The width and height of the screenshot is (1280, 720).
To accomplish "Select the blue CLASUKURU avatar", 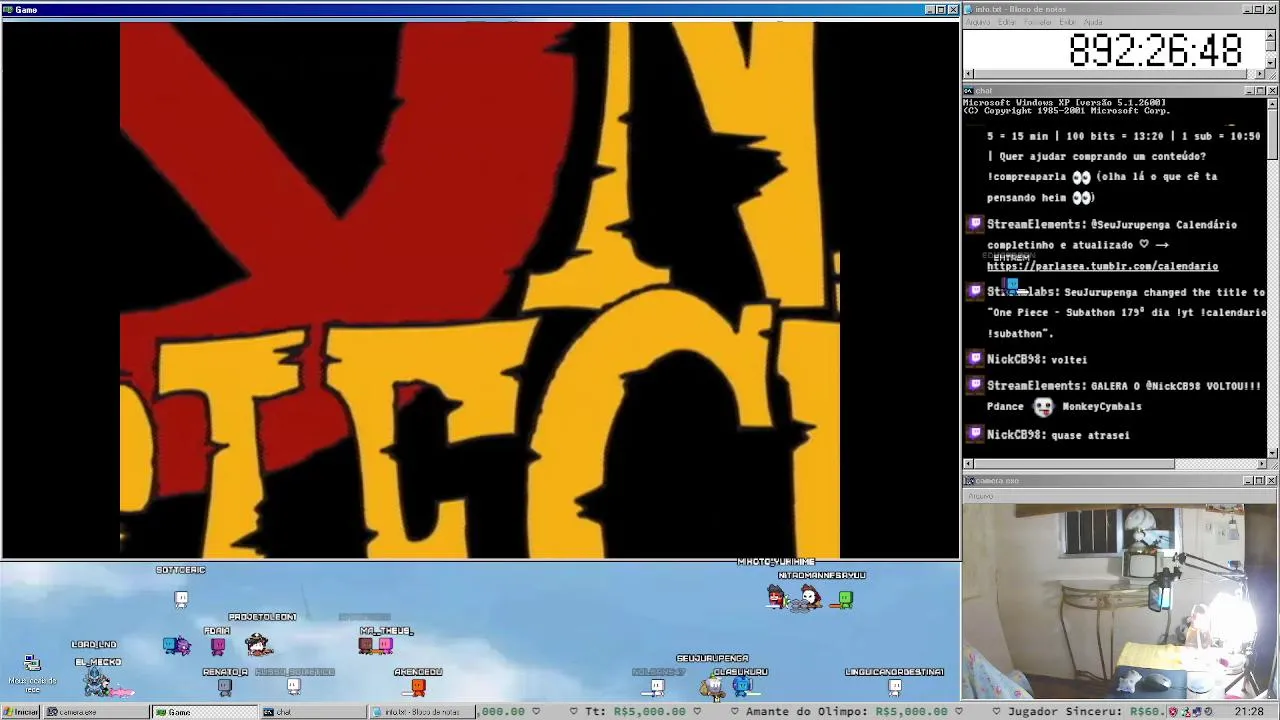I will (742, 686).
